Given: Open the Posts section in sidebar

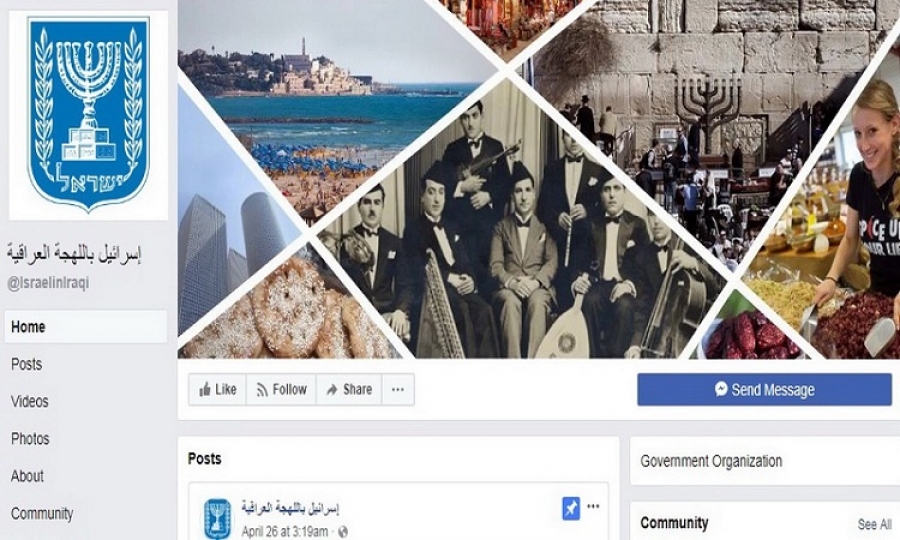Looking at the screenshot, I should pyautogui.click(x=26, y=364).
